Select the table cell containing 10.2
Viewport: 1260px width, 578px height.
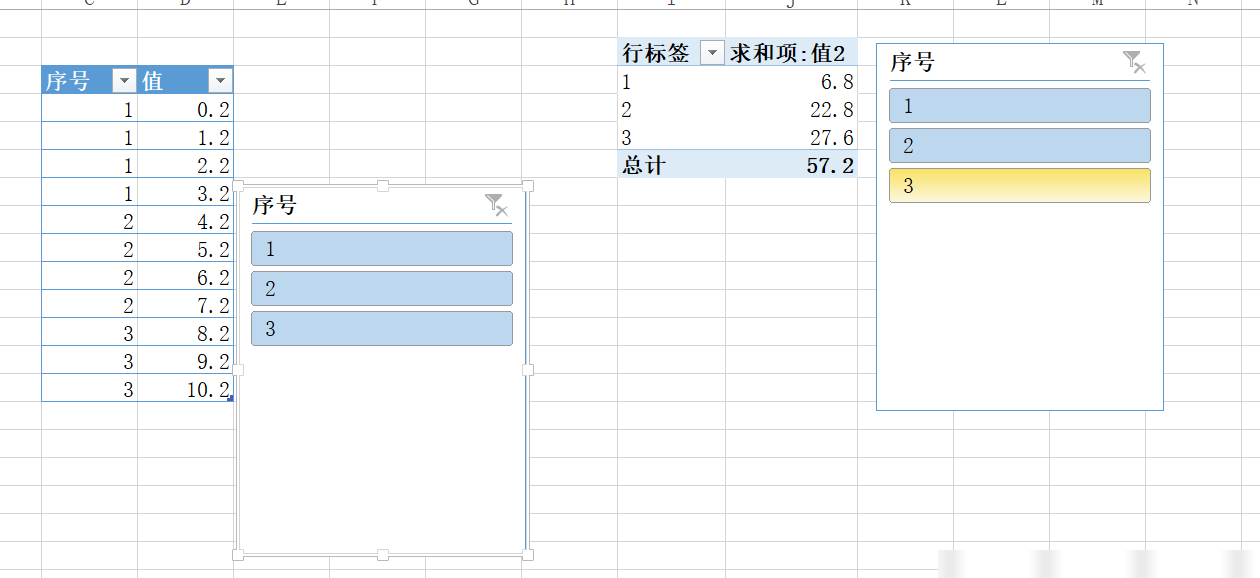[185, 389]
